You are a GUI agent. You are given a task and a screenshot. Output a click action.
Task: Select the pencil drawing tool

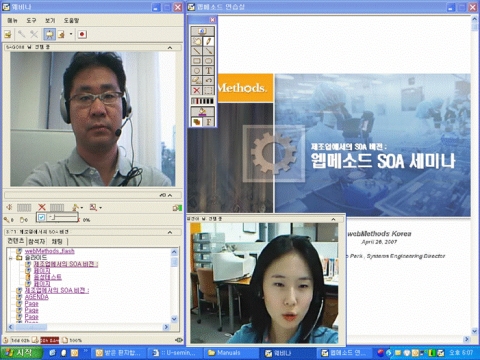pyautogui.click(x=208, y=41)
